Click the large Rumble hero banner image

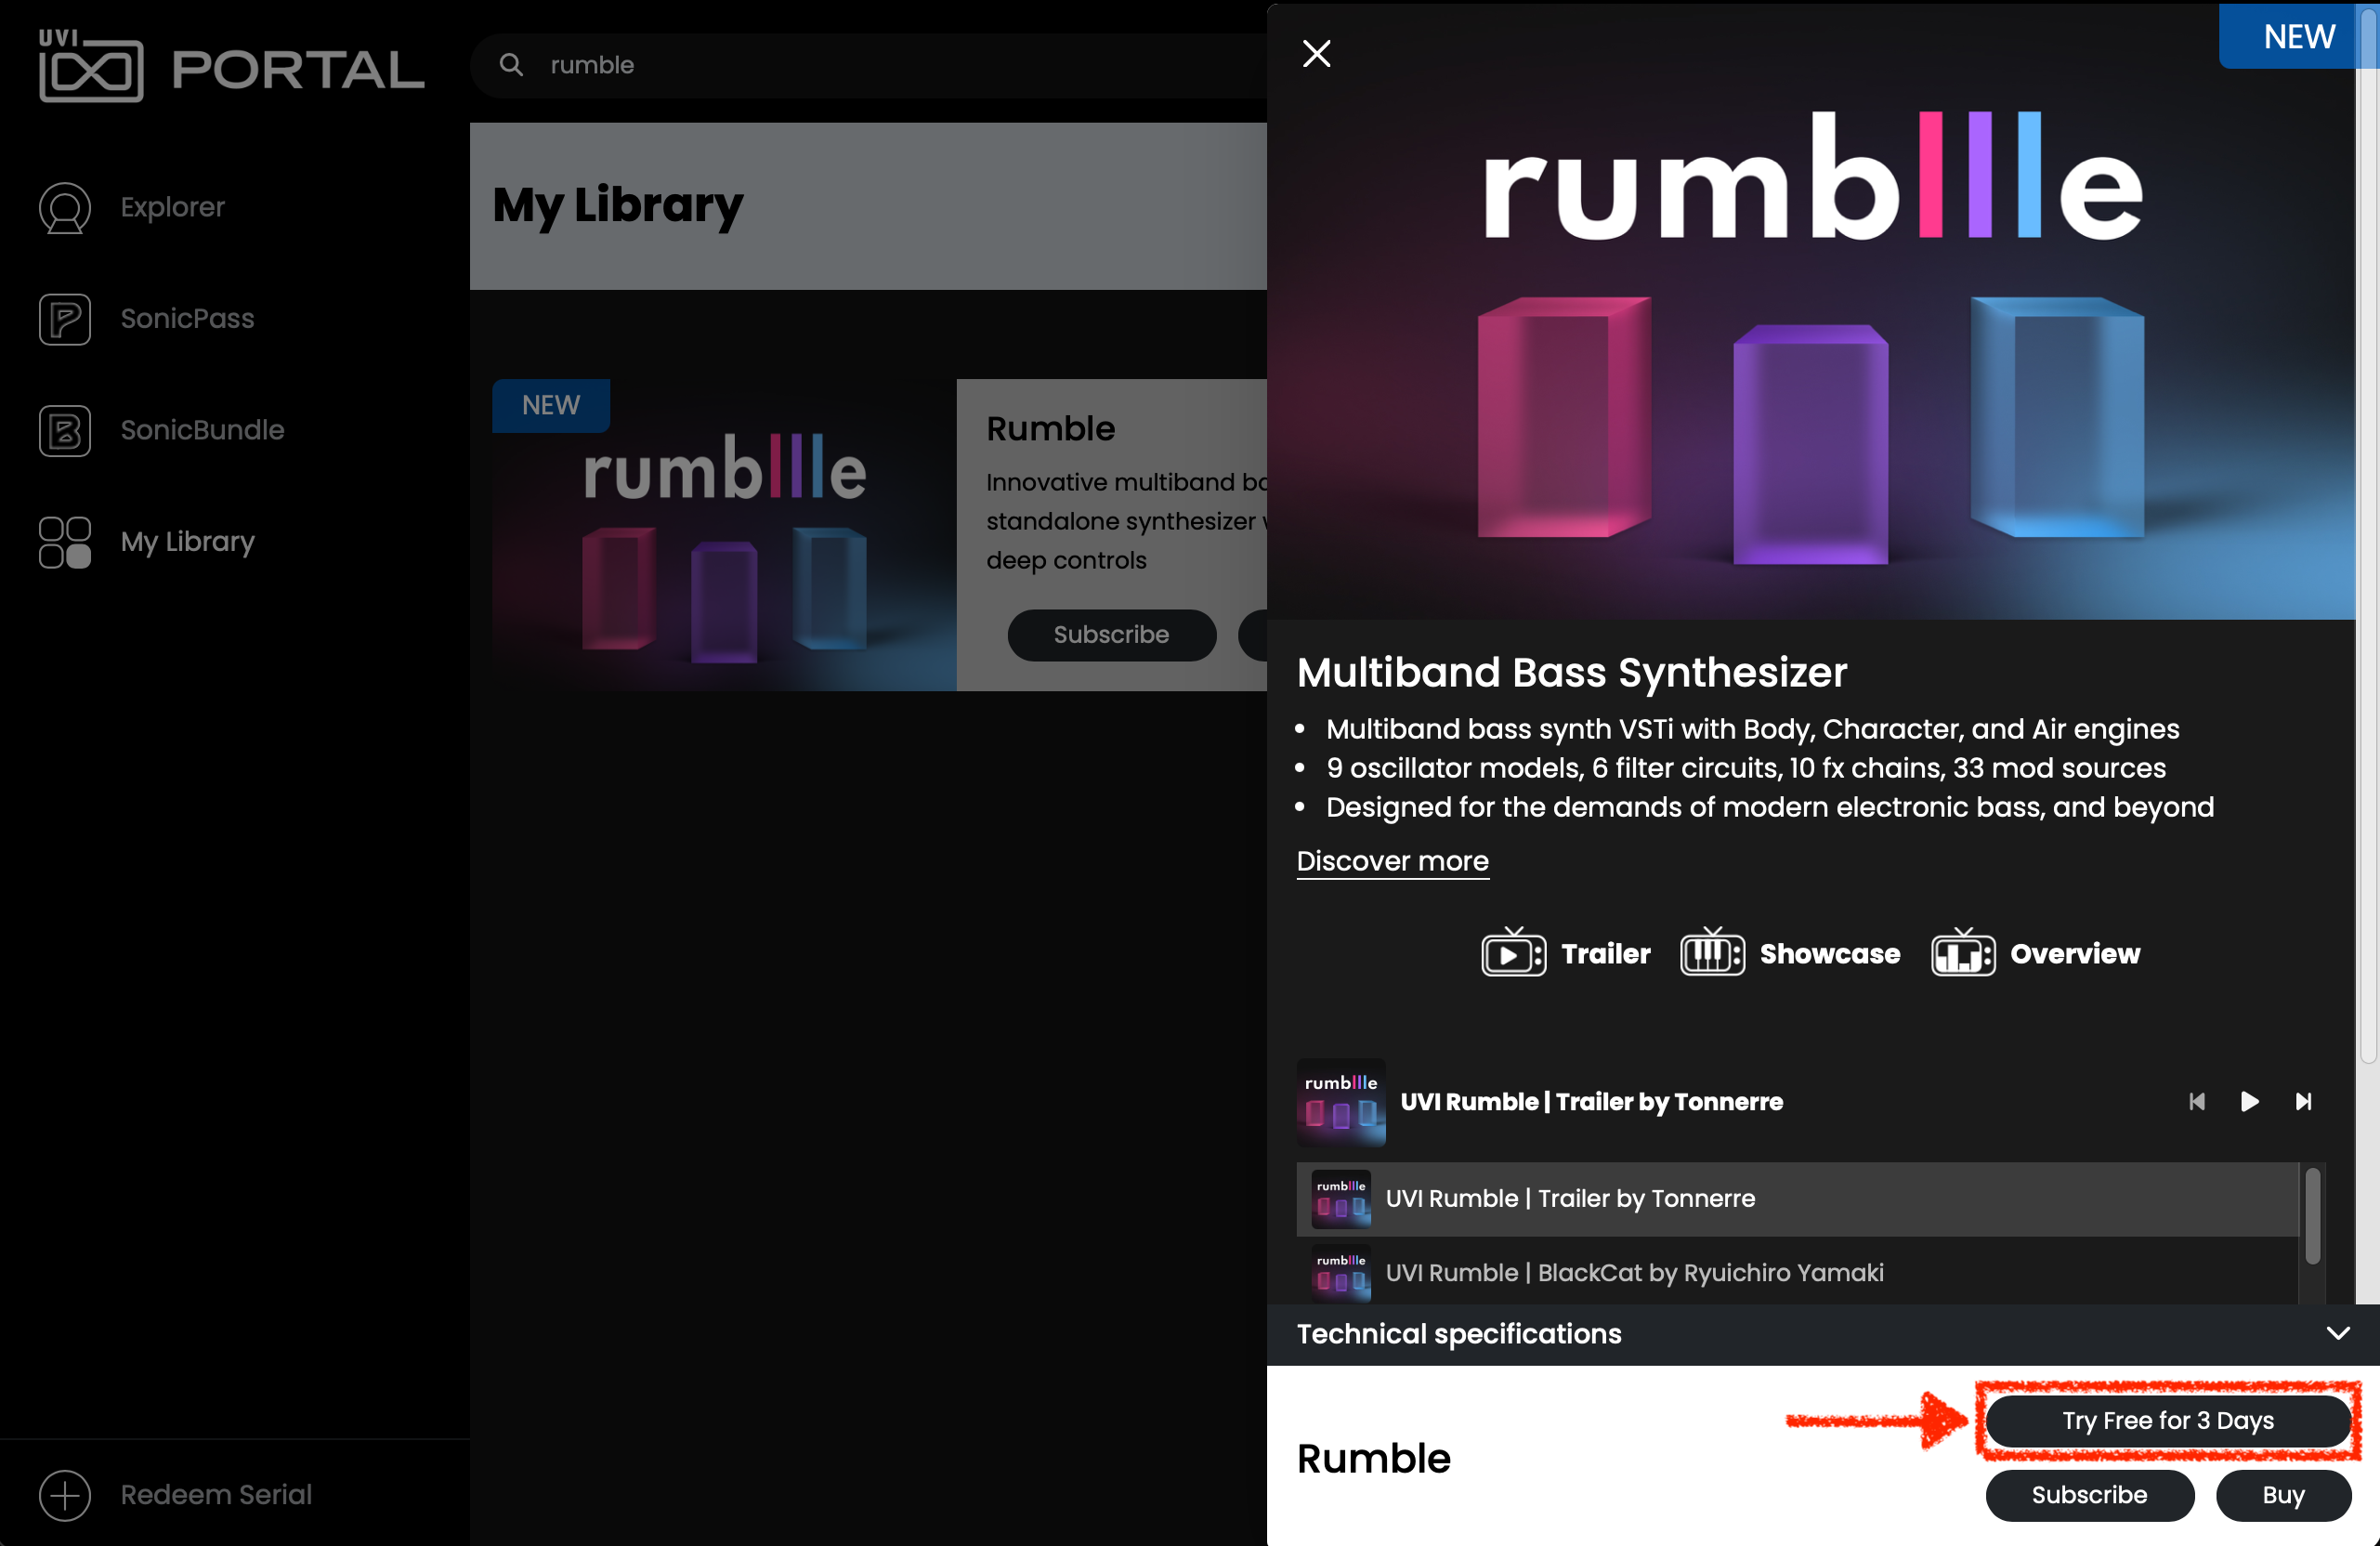click(1811, 312)
